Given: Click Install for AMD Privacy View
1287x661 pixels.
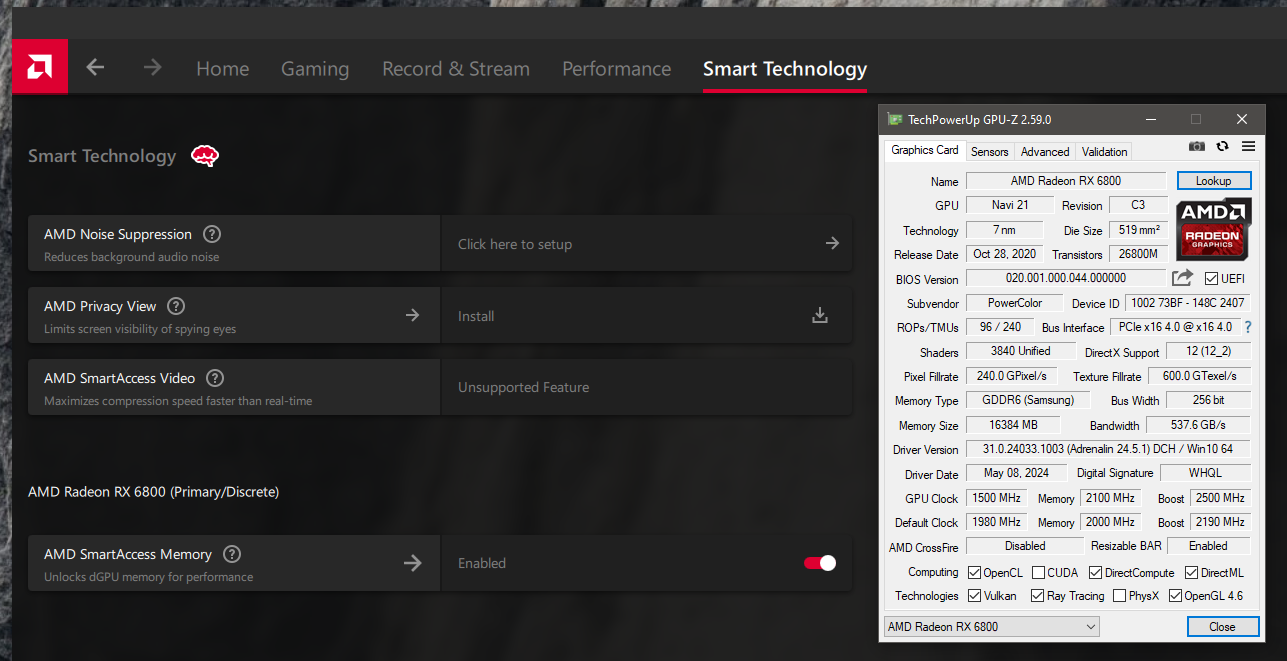Looking at the screenshot, I should click(x=476, y=316).
